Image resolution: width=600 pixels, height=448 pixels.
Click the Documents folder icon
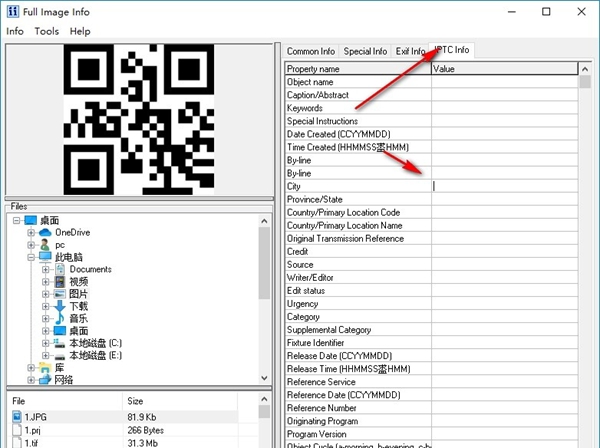click(x=60, y=269)
